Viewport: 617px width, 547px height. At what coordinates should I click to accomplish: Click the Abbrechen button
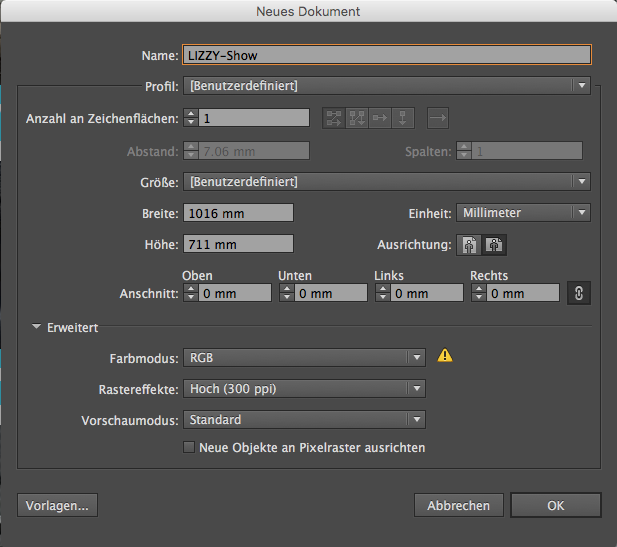[458, 506]
